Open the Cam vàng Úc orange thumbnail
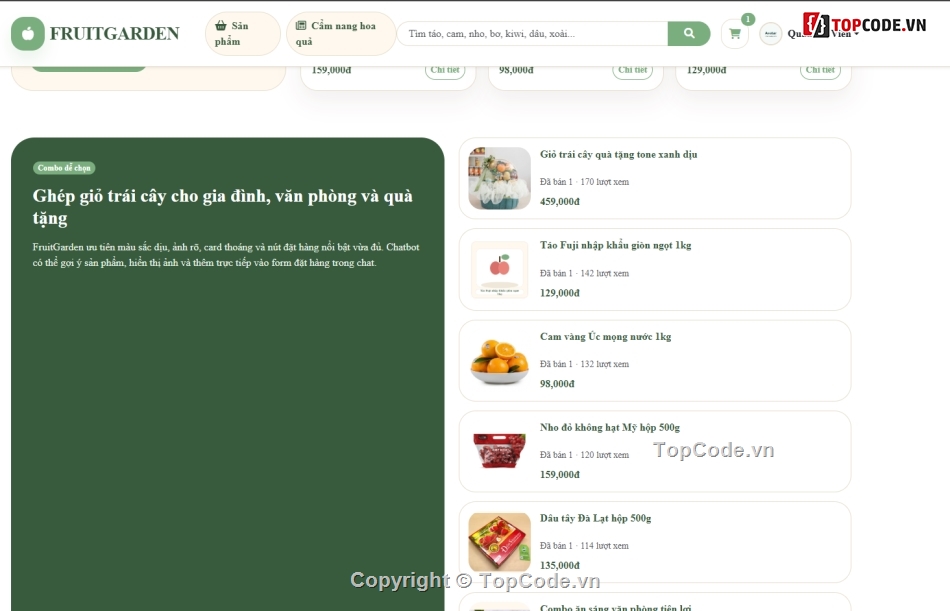The image size is (950, 611). pos(499,361)
